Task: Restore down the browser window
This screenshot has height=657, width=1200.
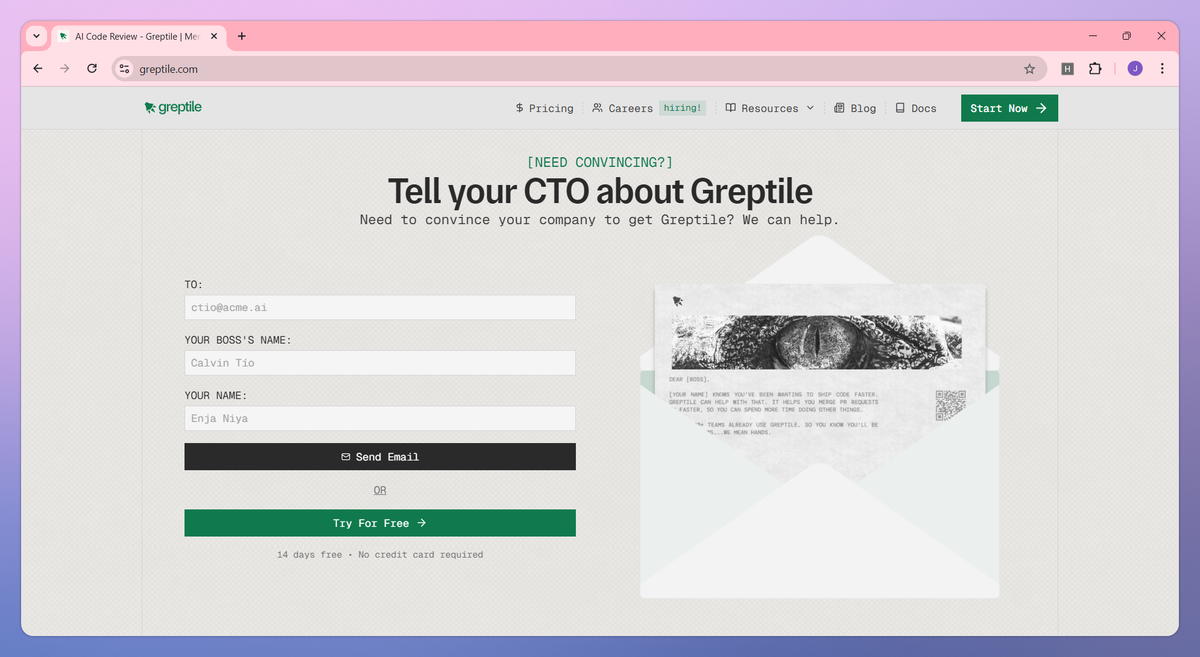Action: point(1126,36)
